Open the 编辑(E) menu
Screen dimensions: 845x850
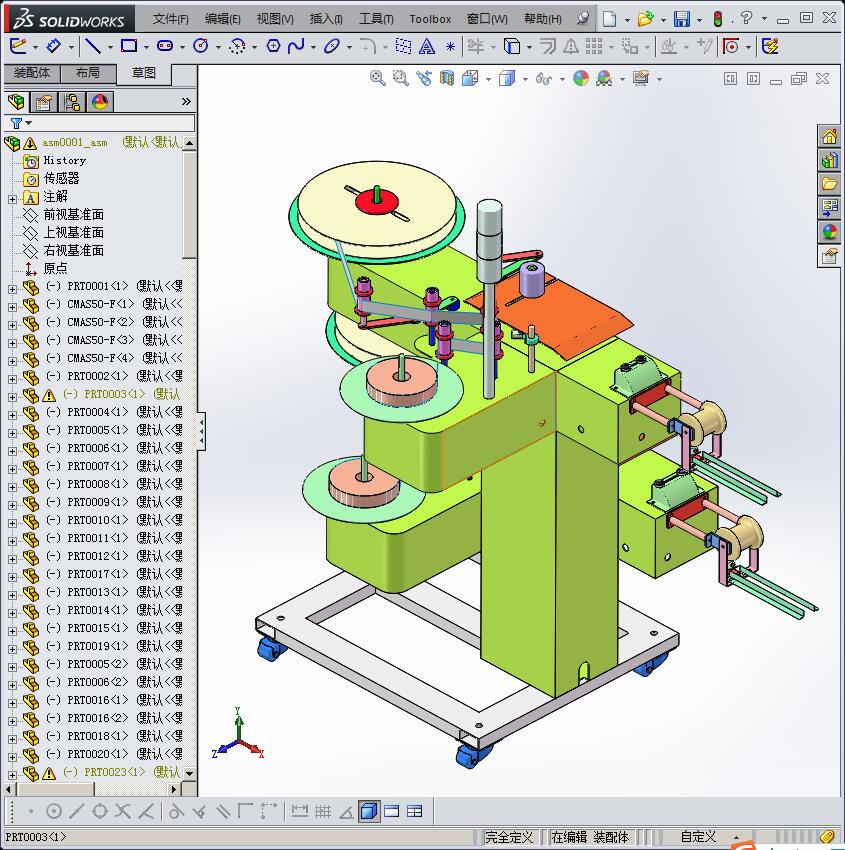coord(222,20)
